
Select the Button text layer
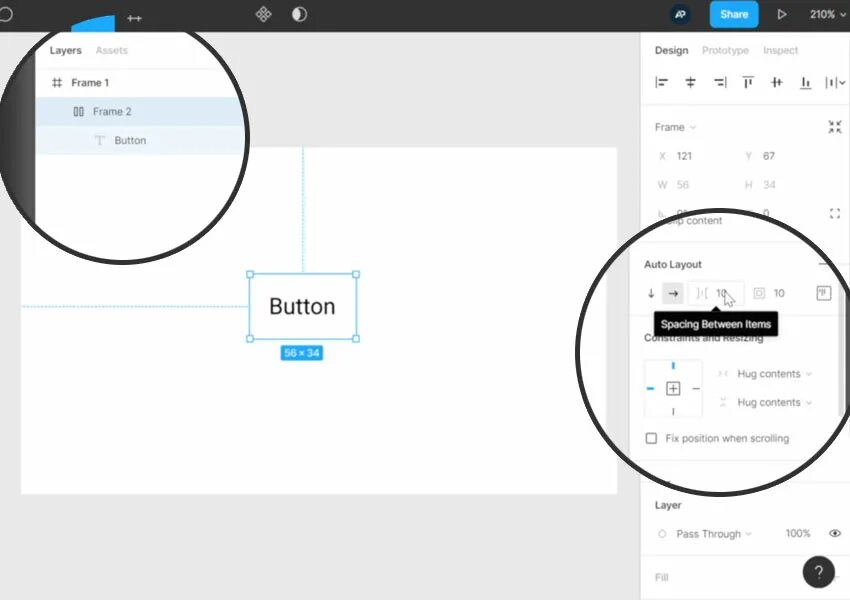[140, 140]
